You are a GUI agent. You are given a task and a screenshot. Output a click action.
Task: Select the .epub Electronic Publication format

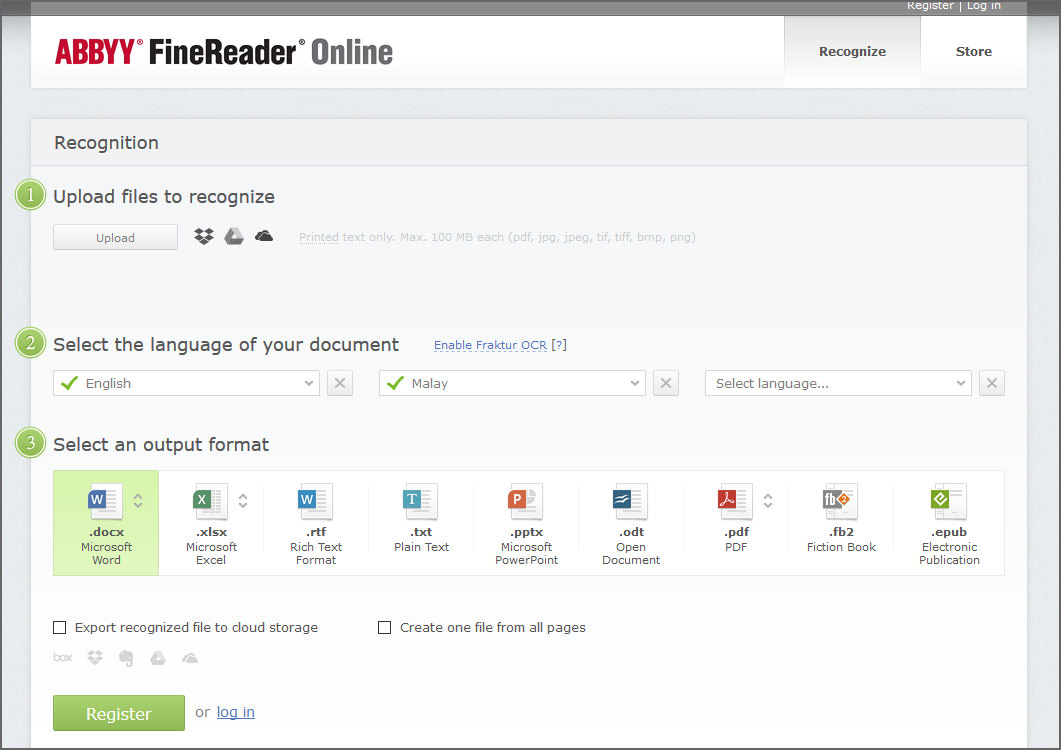click(949, 523)
